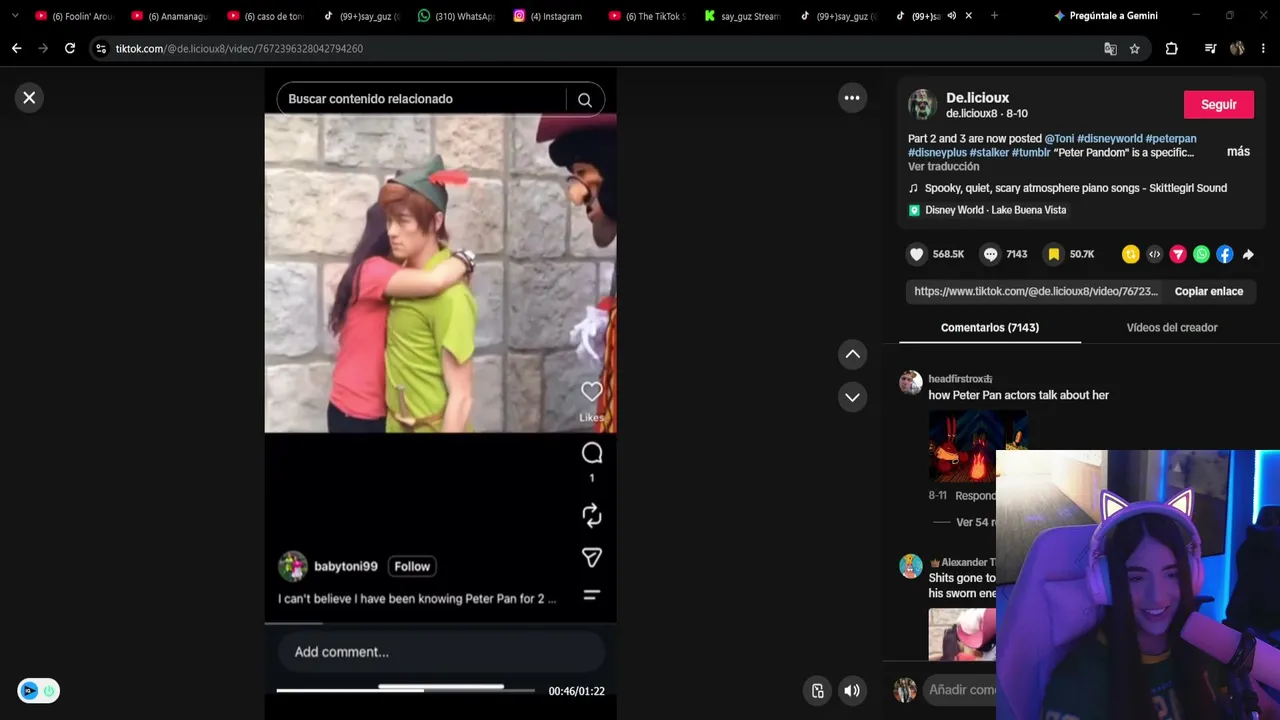This screenshot has height=720, width=1280.
Task: Send to friends via red icon
Action: [1178, 254]
